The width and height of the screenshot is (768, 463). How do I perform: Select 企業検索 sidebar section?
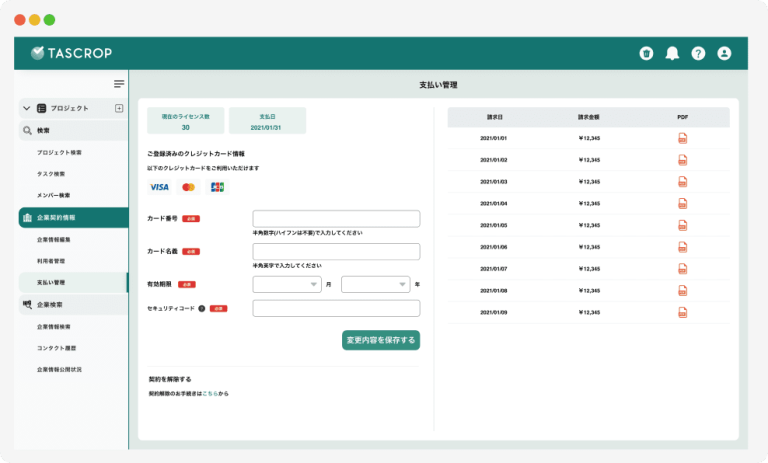pos(73,304)
